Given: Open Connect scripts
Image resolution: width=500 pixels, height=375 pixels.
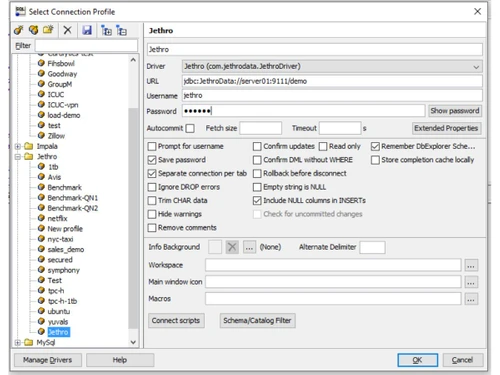Looking at the screenshot, I should [x=176, y=321].
